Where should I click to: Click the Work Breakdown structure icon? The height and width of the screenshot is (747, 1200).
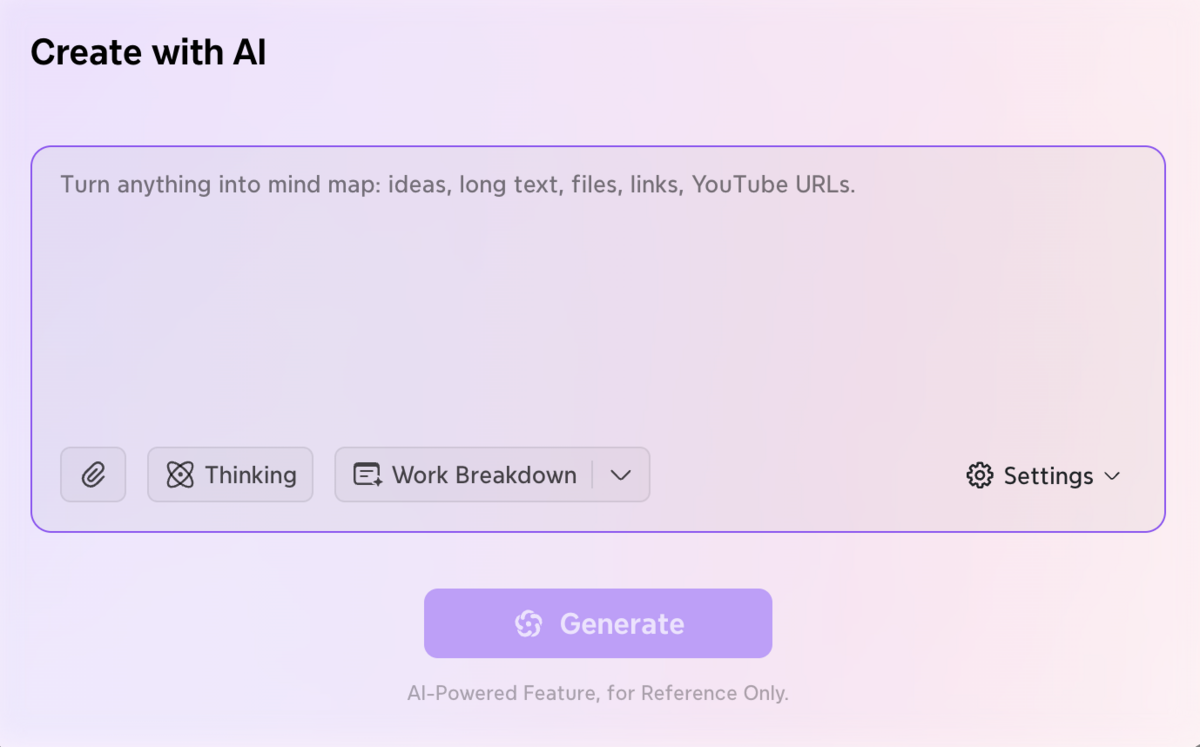[368, 475]
